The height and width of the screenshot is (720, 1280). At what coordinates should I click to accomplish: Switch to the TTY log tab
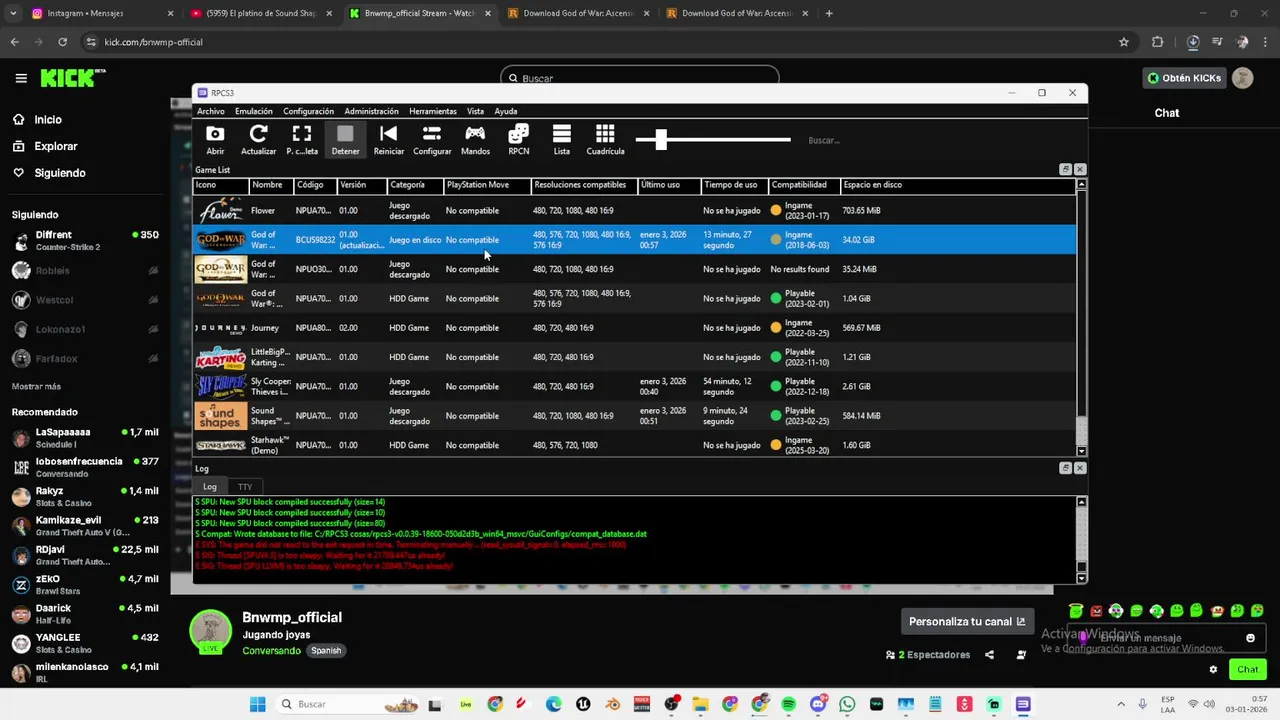245,487
